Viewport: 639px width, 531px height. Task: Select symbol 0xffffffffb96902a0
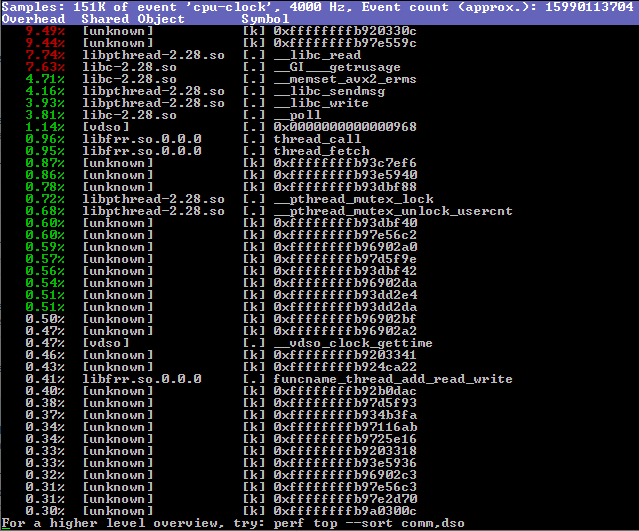click(x=345, y=247)
